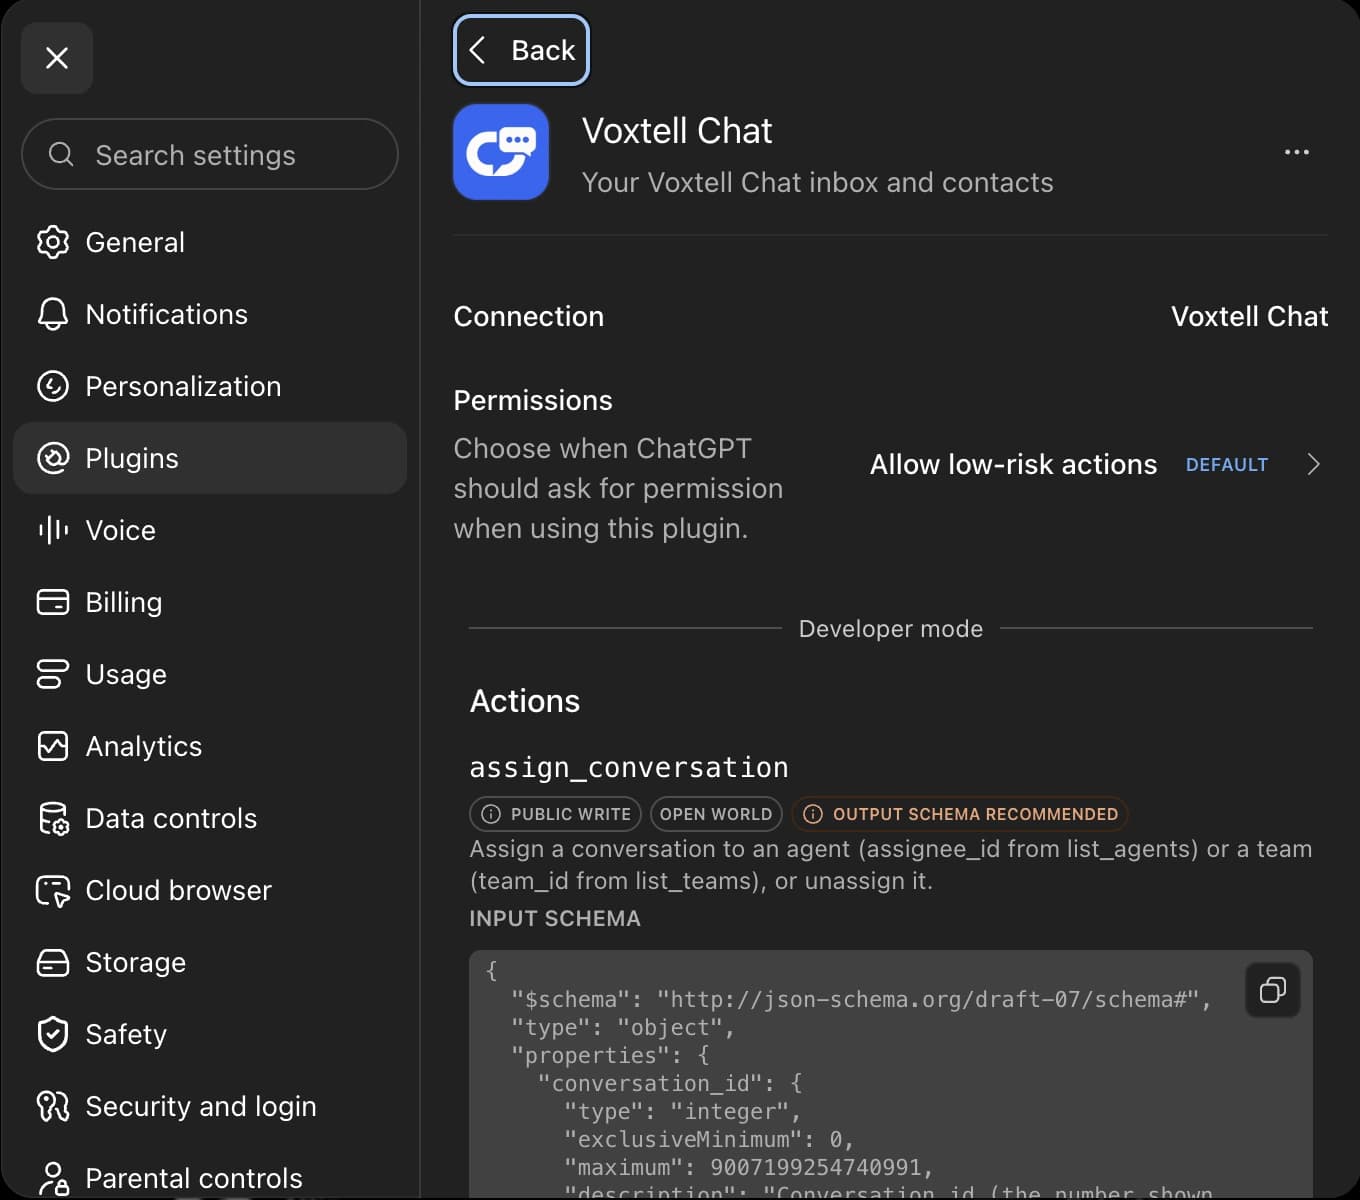
Task: Click 'Your Voxtell Chat inbox and contacts' subtitle
Action: click(x=817, y=182)
